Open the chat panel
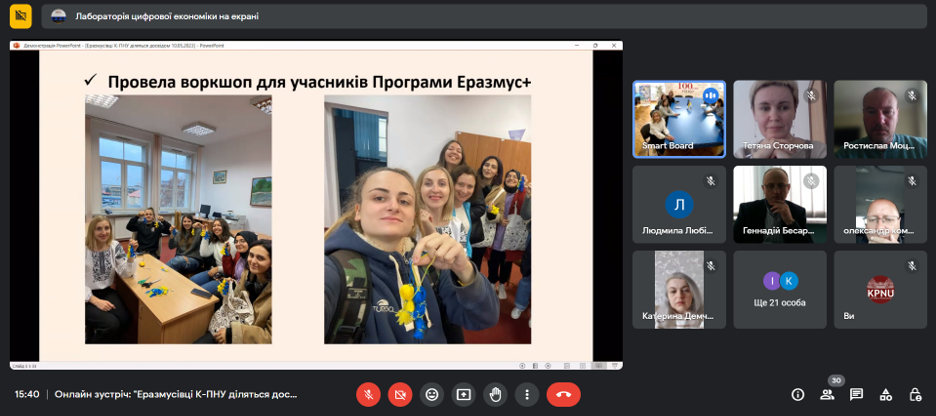936x416 pixels. click(856, 394)
